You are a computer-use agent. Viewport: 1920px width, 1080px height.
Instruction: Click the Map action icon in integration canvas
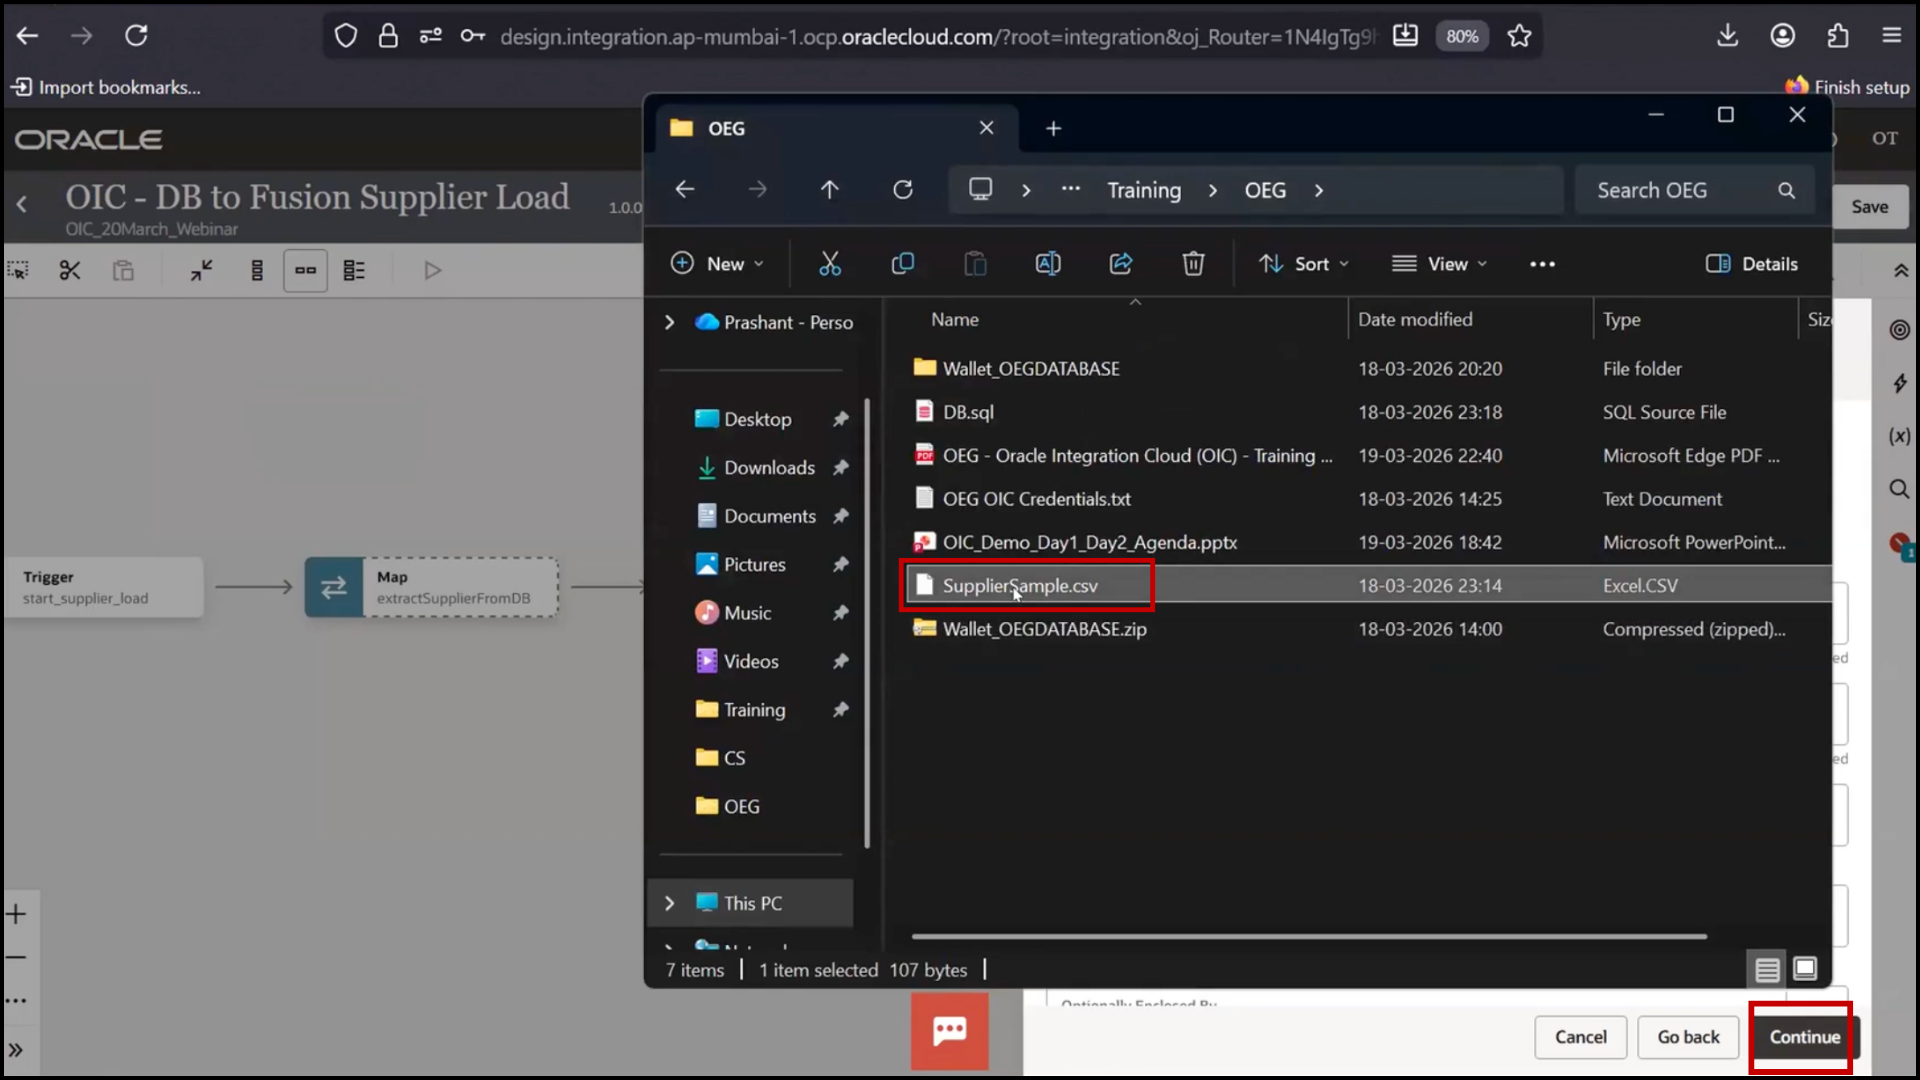[334, 587]
